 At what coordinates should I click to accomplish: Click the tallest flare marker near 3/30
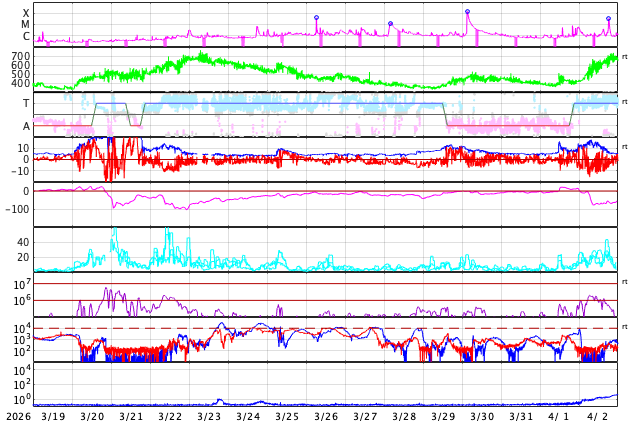click(467, 12)
